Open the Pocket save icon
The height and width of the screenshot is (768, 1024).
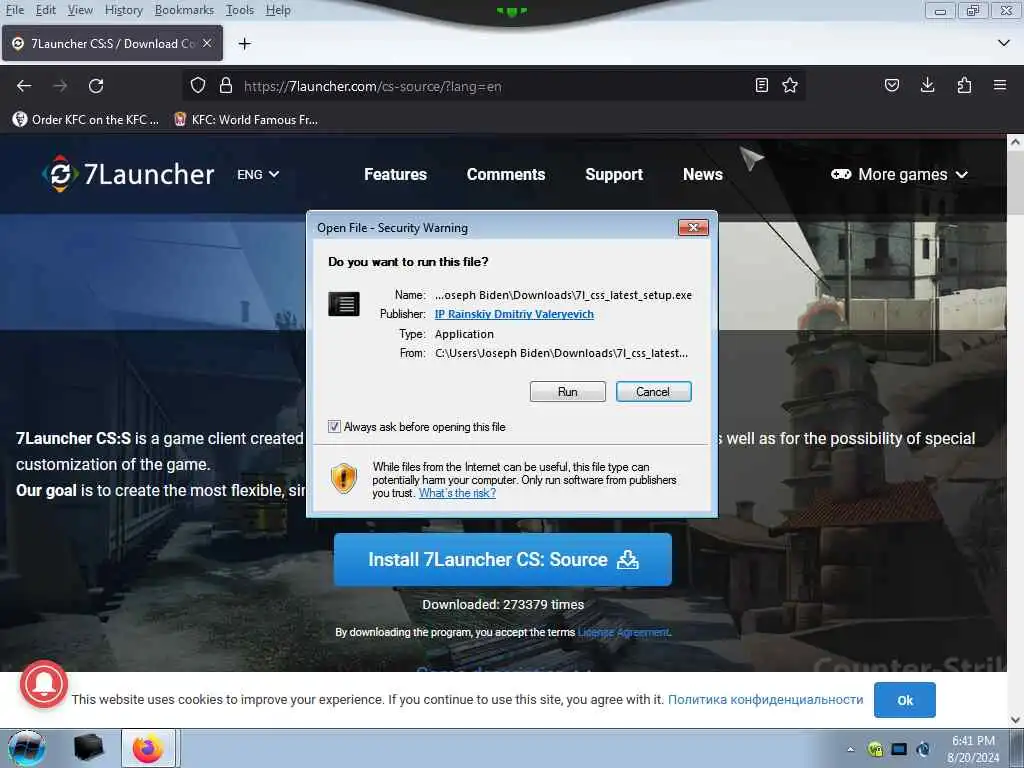[x=892, y=85]
